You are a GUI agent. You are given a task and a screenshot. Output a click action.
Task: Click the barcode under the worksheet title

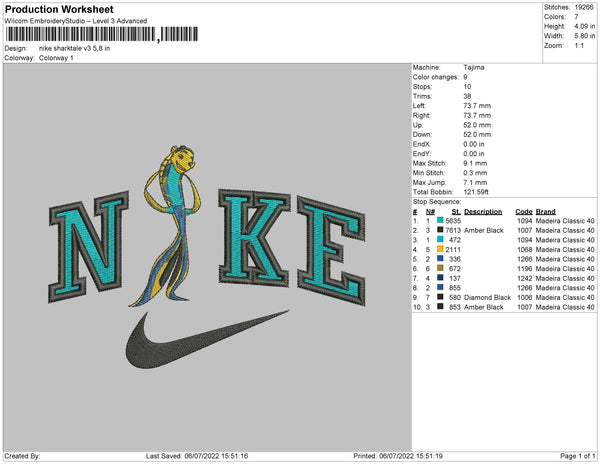(102, 34)
